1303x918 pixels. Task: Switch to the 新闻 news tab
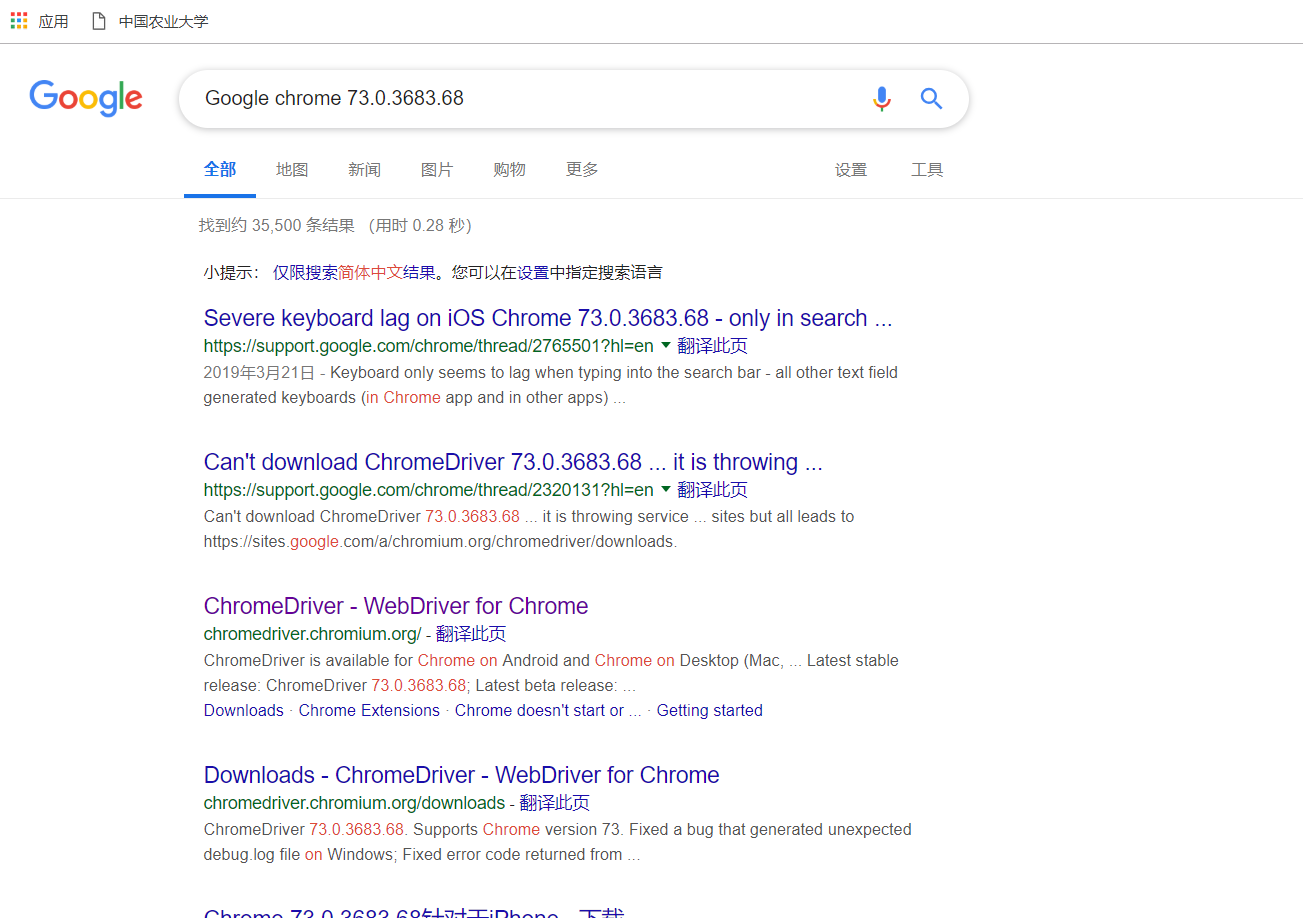(364, 170)
